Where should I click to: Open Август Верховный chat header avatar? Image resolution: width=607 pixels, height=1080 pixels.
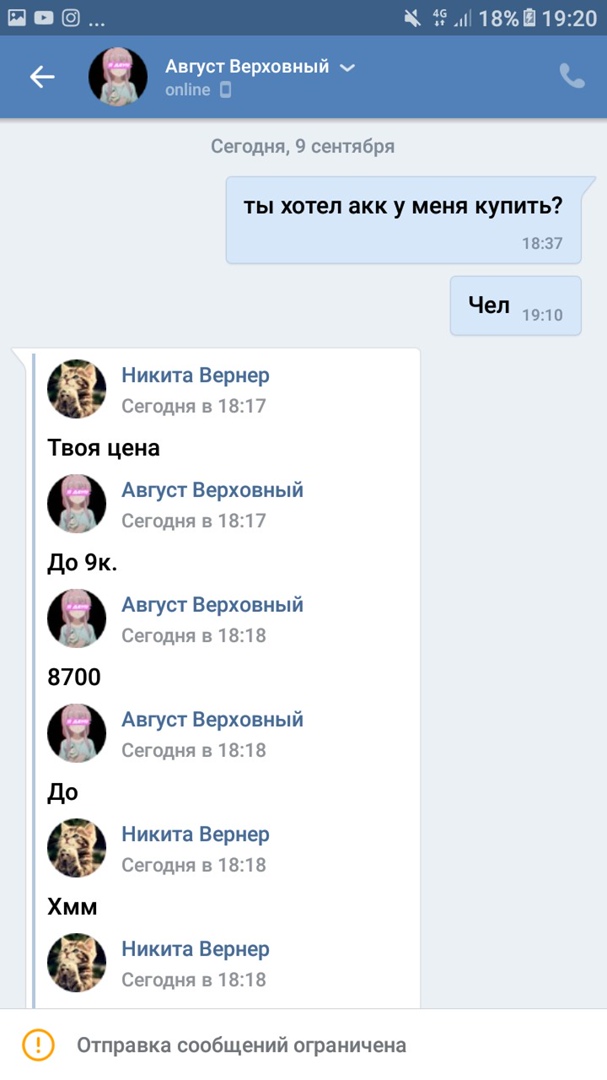[119, 77]
